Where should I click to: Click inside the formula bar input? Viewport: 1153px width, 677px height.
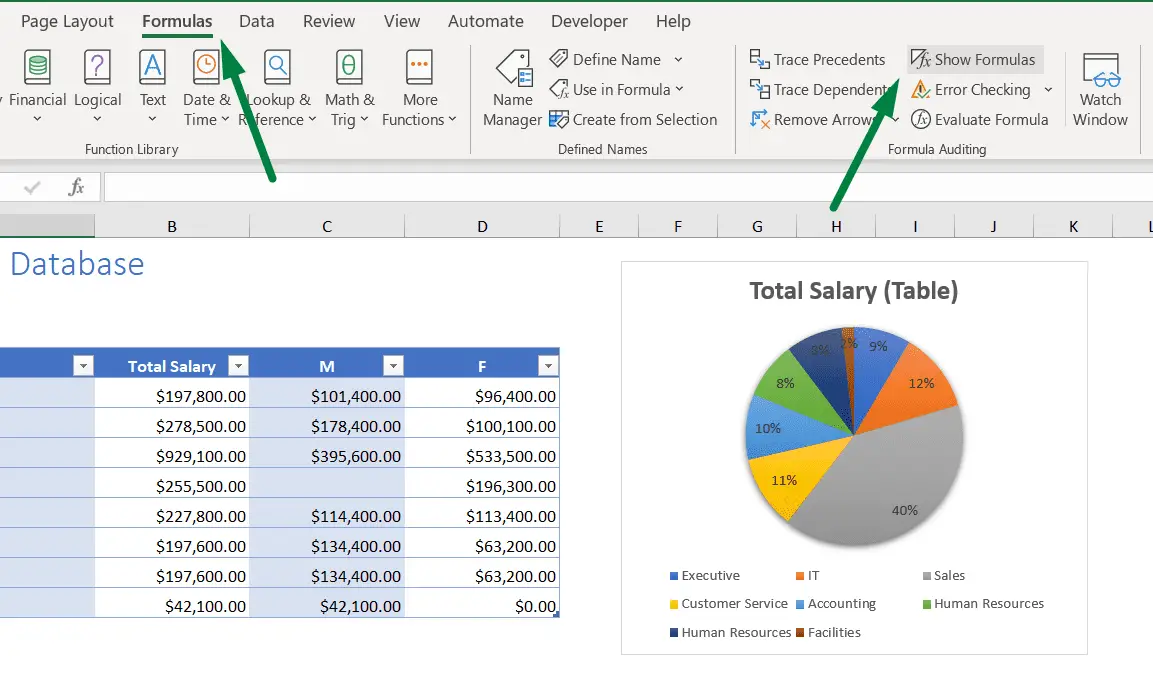point(629,187)
